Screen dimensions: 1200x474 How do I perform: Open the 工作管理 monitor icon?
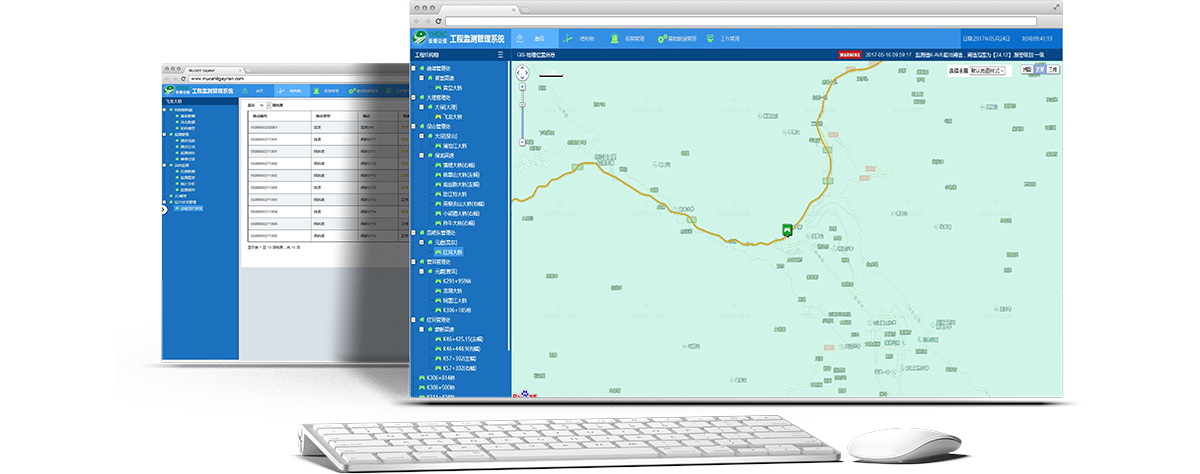click(710, 38)
